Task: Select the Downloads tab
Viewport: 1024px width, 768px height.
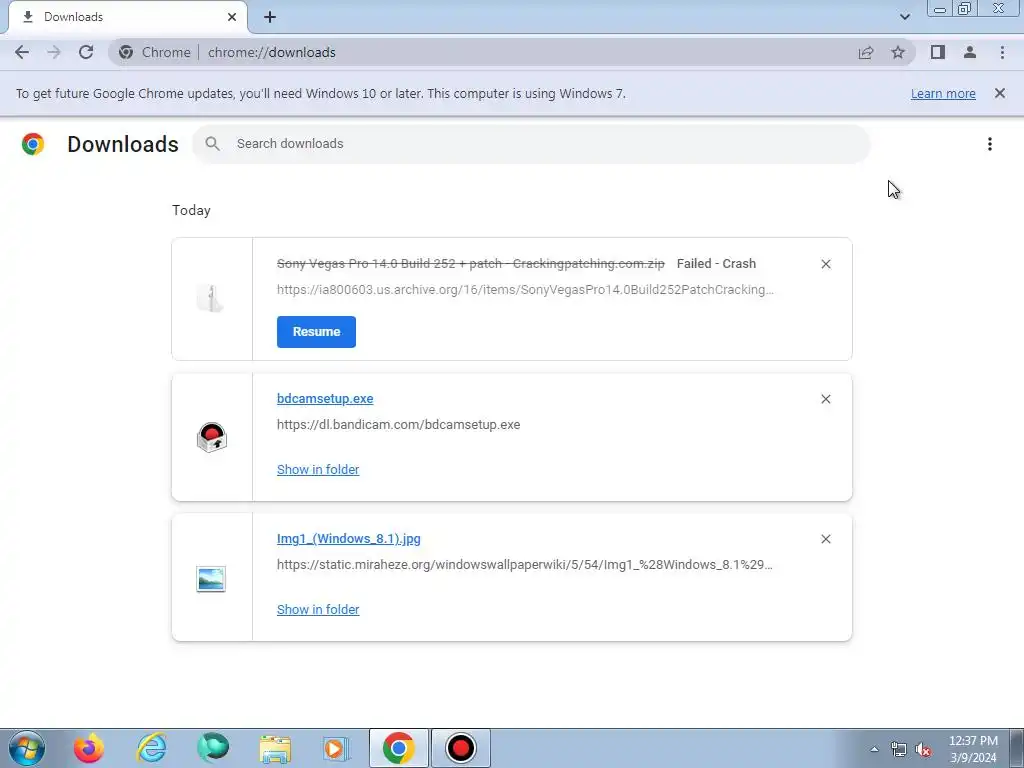Action: (127, 17)
